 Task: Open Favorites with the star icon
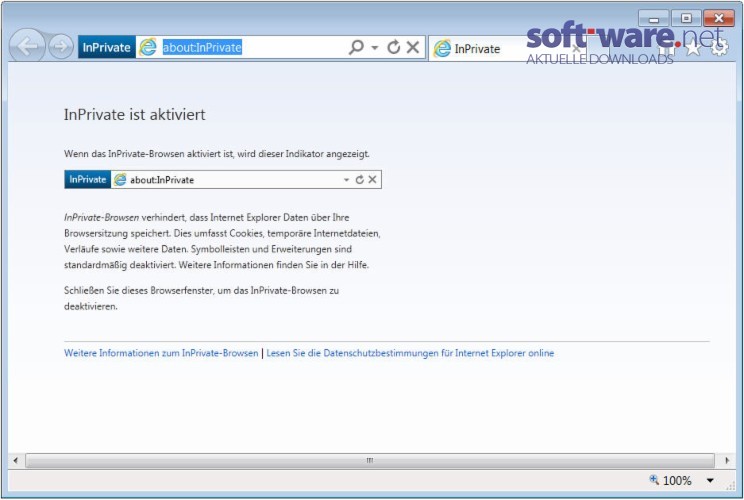tap(693, 47)
